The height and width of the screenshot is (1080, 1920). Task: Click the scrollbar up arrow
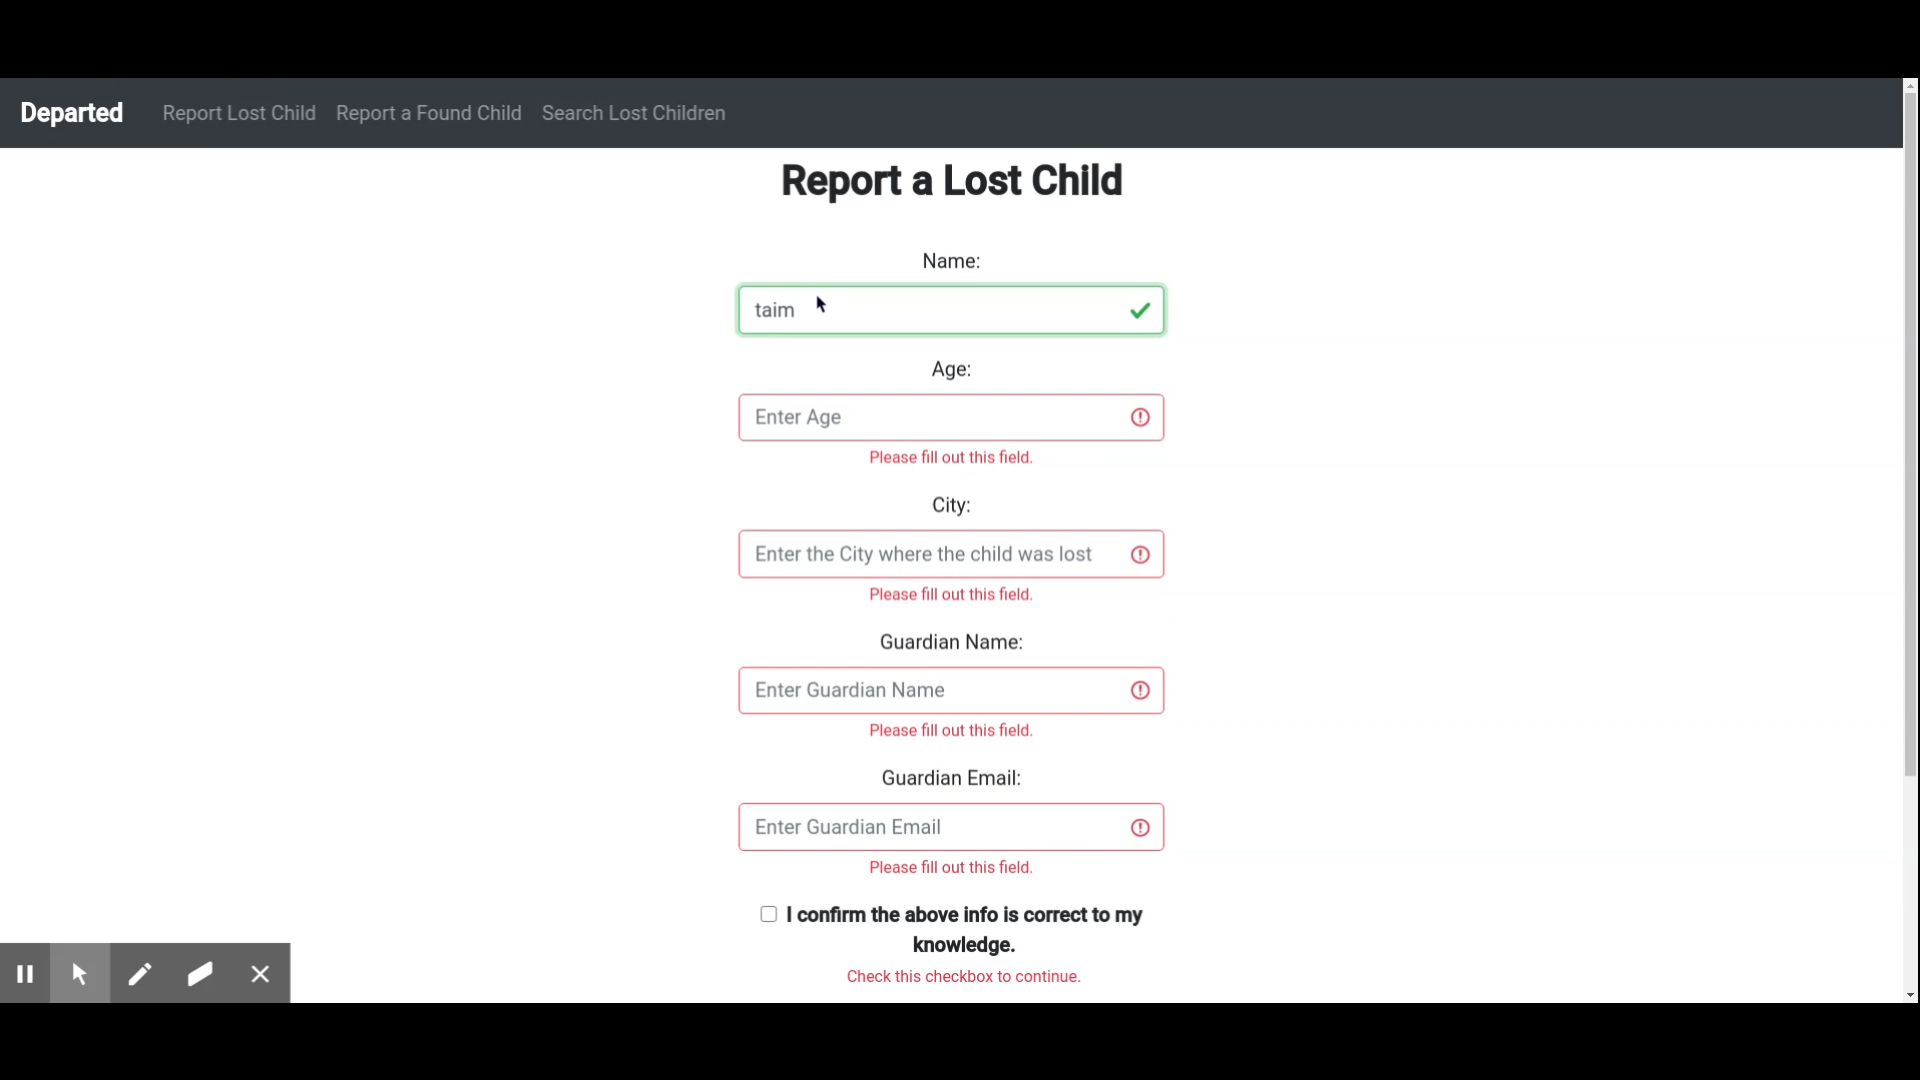point(1910,86)
